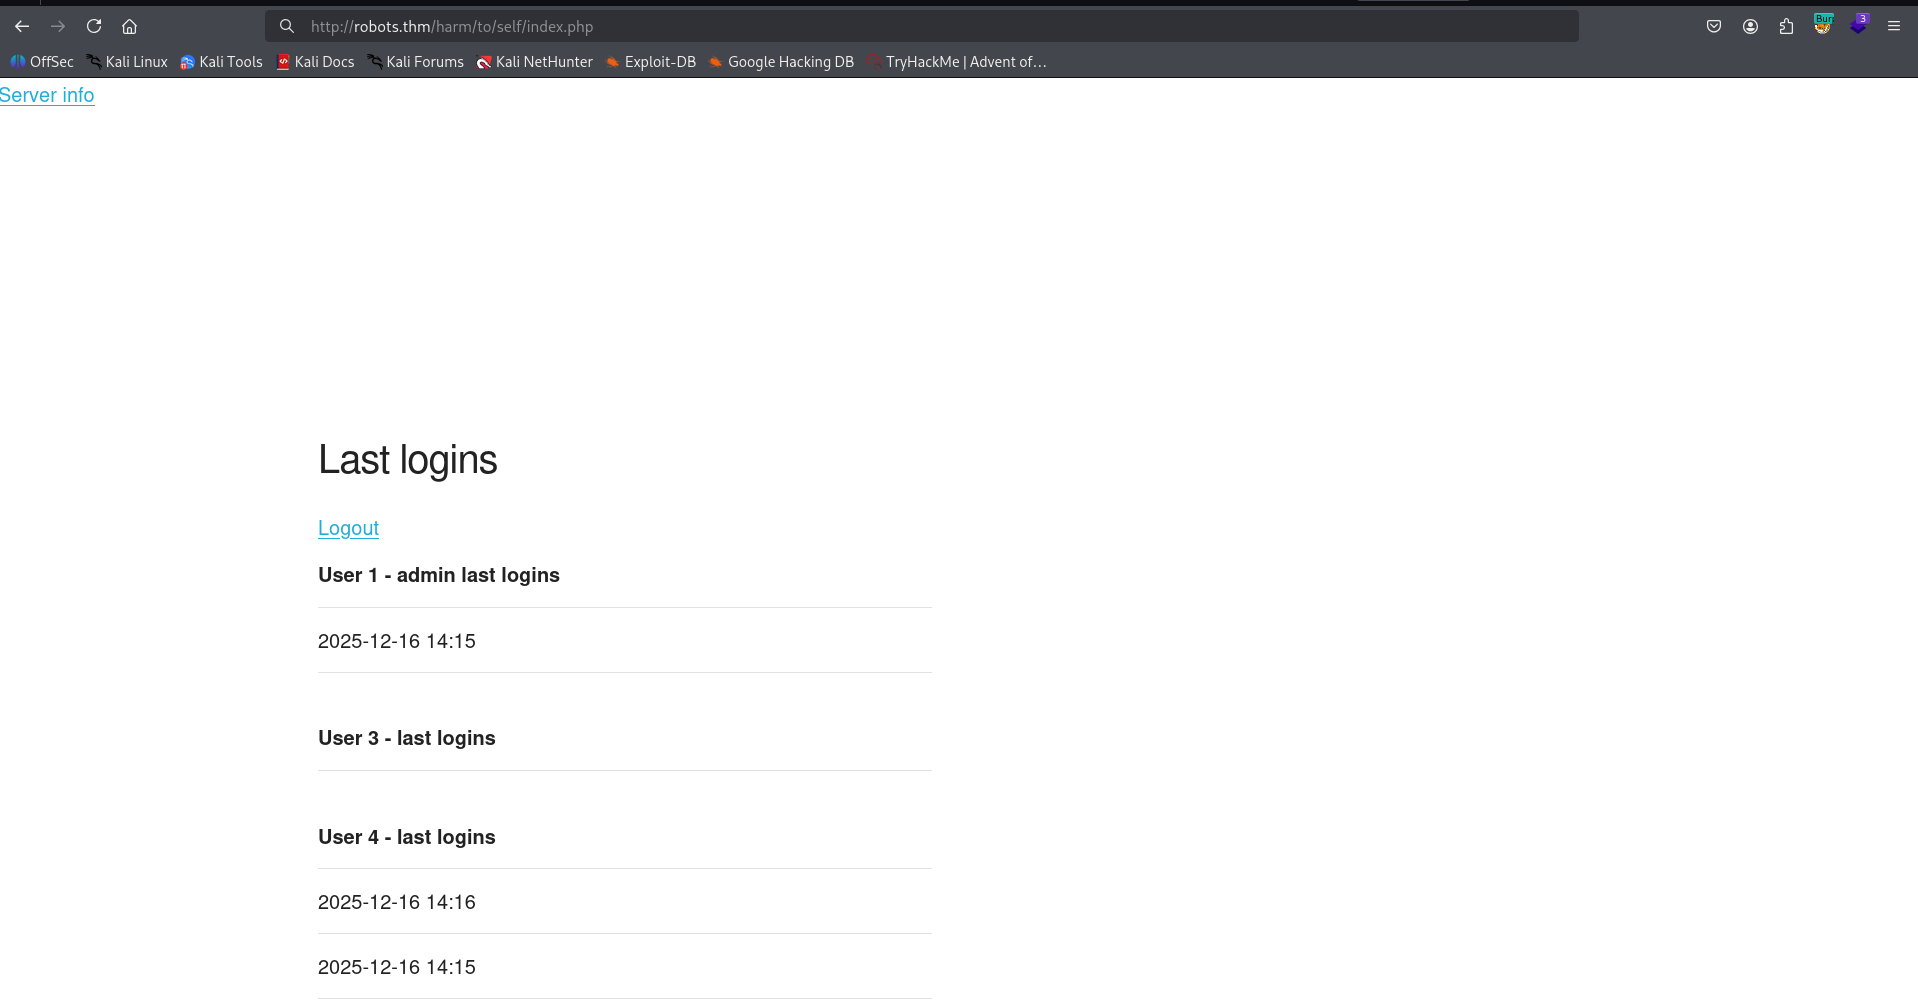Click the browser back arrow
1918x1006 pixels.
(22, 27)
